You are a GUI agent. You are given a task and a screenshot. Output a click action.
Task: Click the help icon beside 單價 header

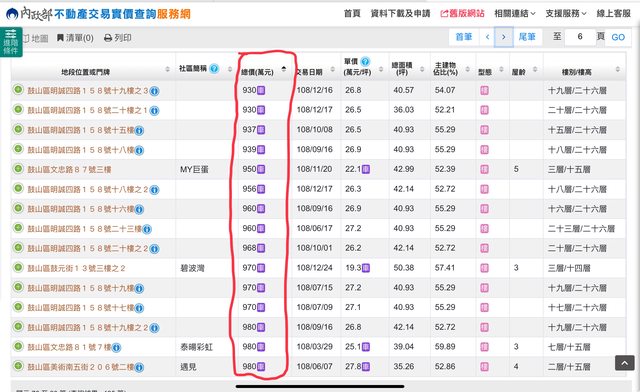pyautogui.click(x=365, y=62)
